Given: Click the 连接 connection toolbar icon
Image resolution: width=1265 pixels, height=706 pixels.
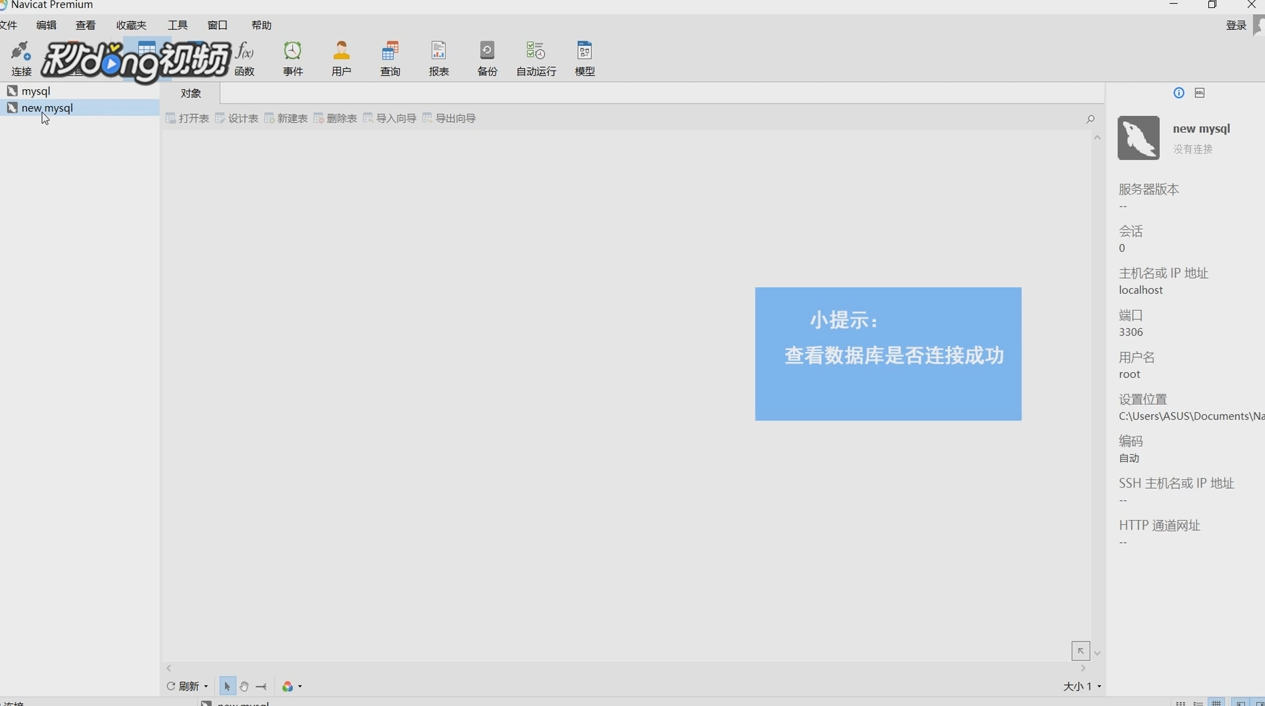Looking at the screenshot, I should (21, 58).
